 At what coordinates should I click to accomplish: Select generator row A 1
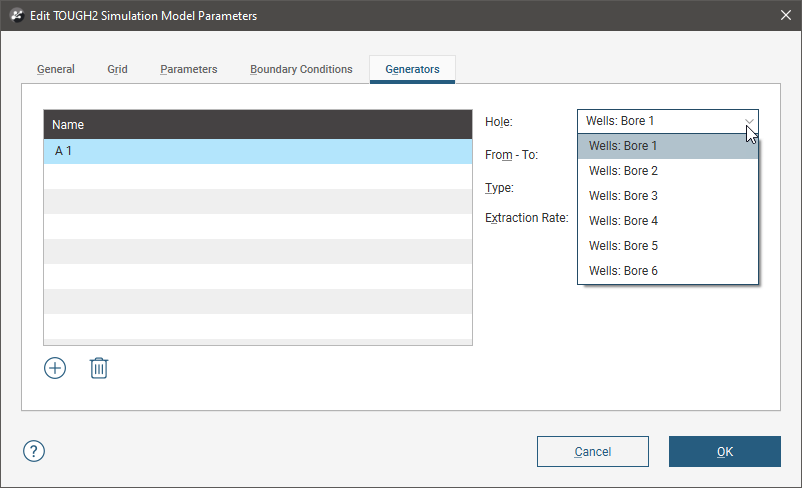coord(257,151)
